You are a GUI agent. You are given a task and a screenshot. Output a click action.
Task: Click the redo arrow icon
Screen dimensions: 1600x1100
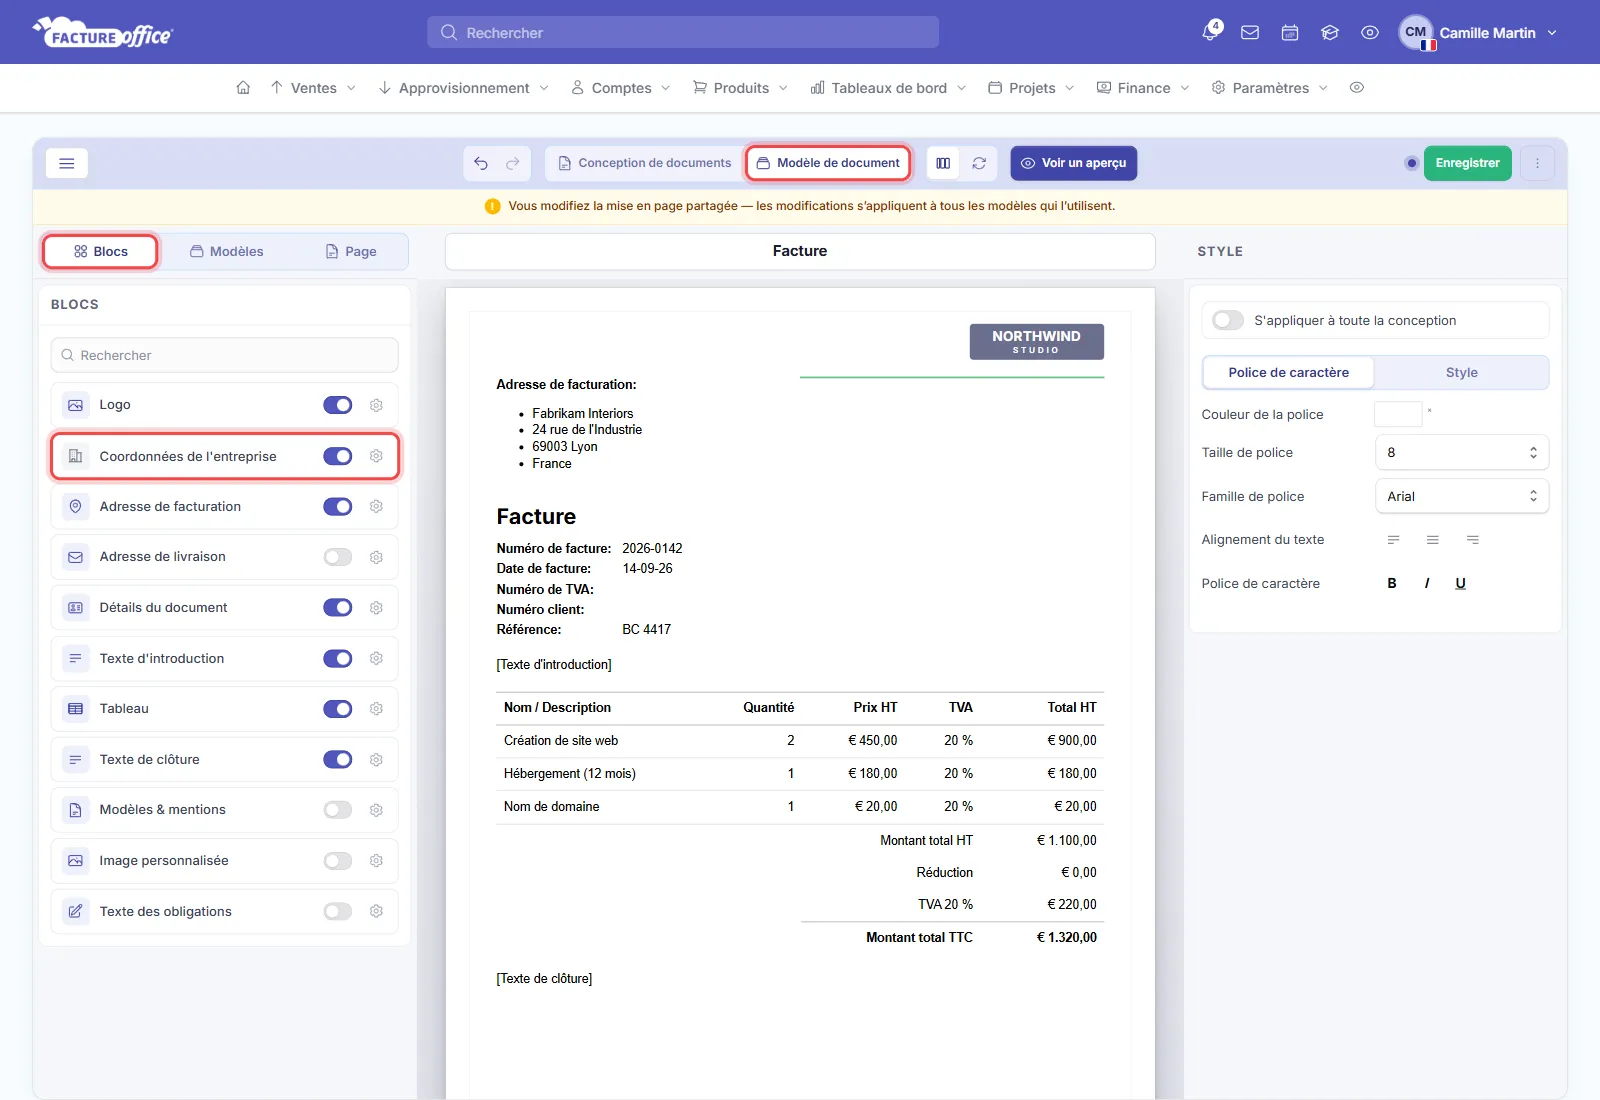[513, 163]
